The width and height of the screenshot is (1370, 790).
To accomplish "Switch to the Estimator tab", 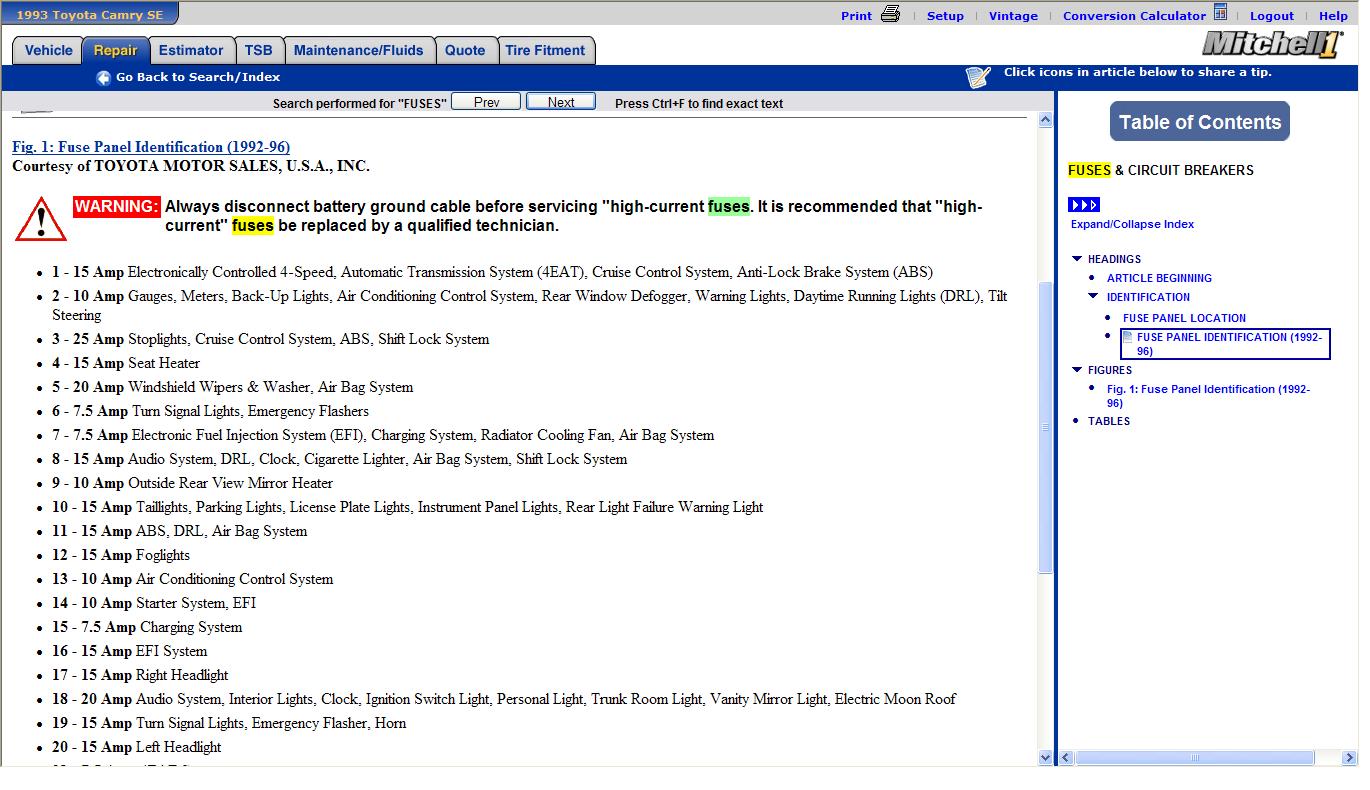I will coord(191,51).
